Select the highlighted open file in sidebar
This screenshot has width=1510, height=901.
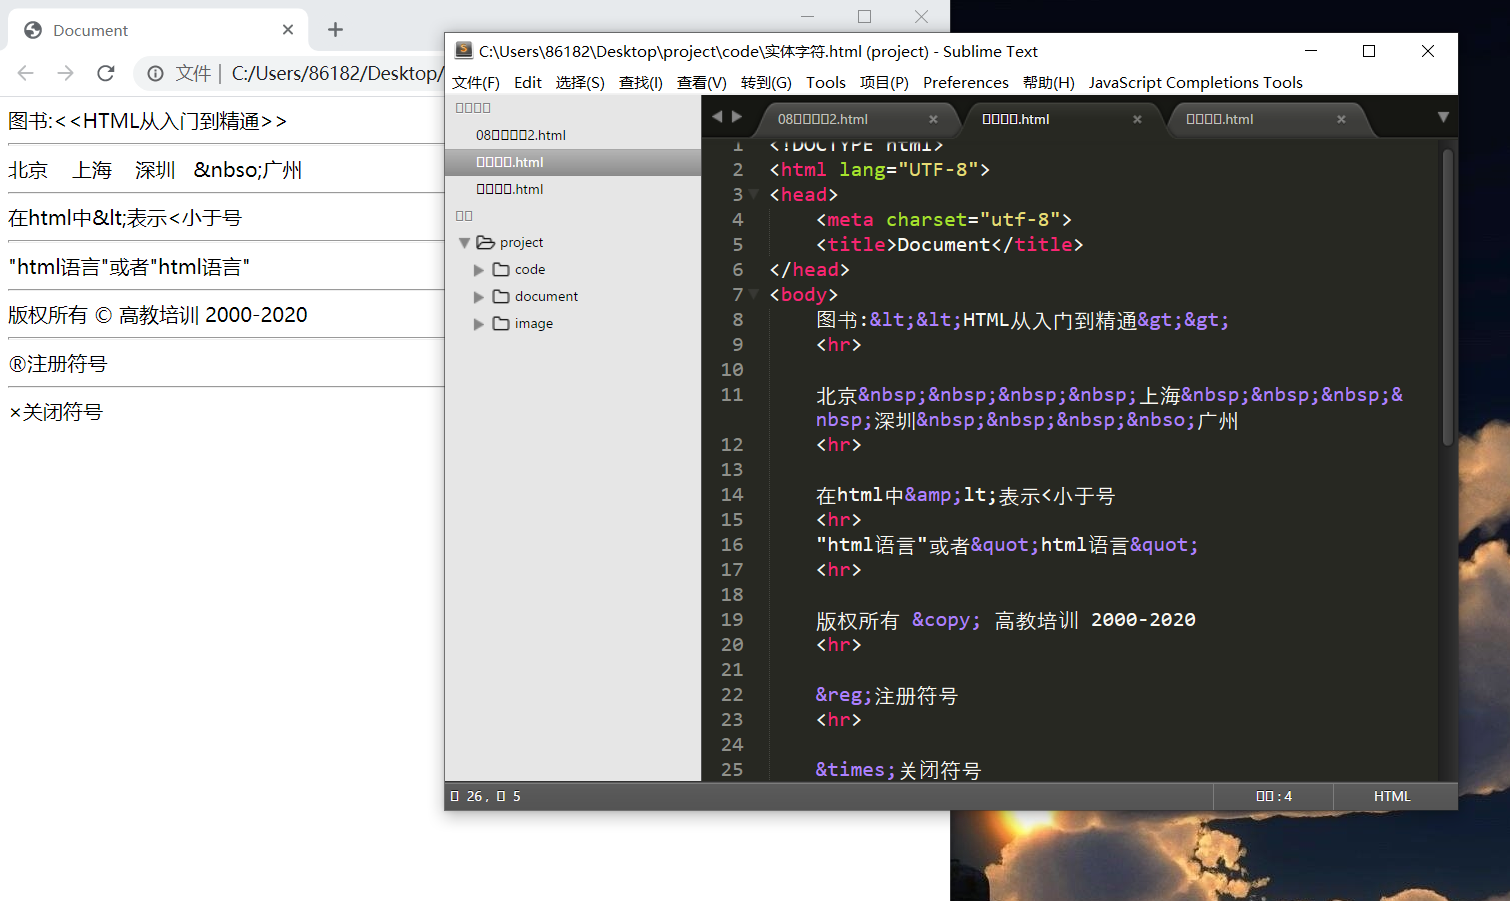573,162
